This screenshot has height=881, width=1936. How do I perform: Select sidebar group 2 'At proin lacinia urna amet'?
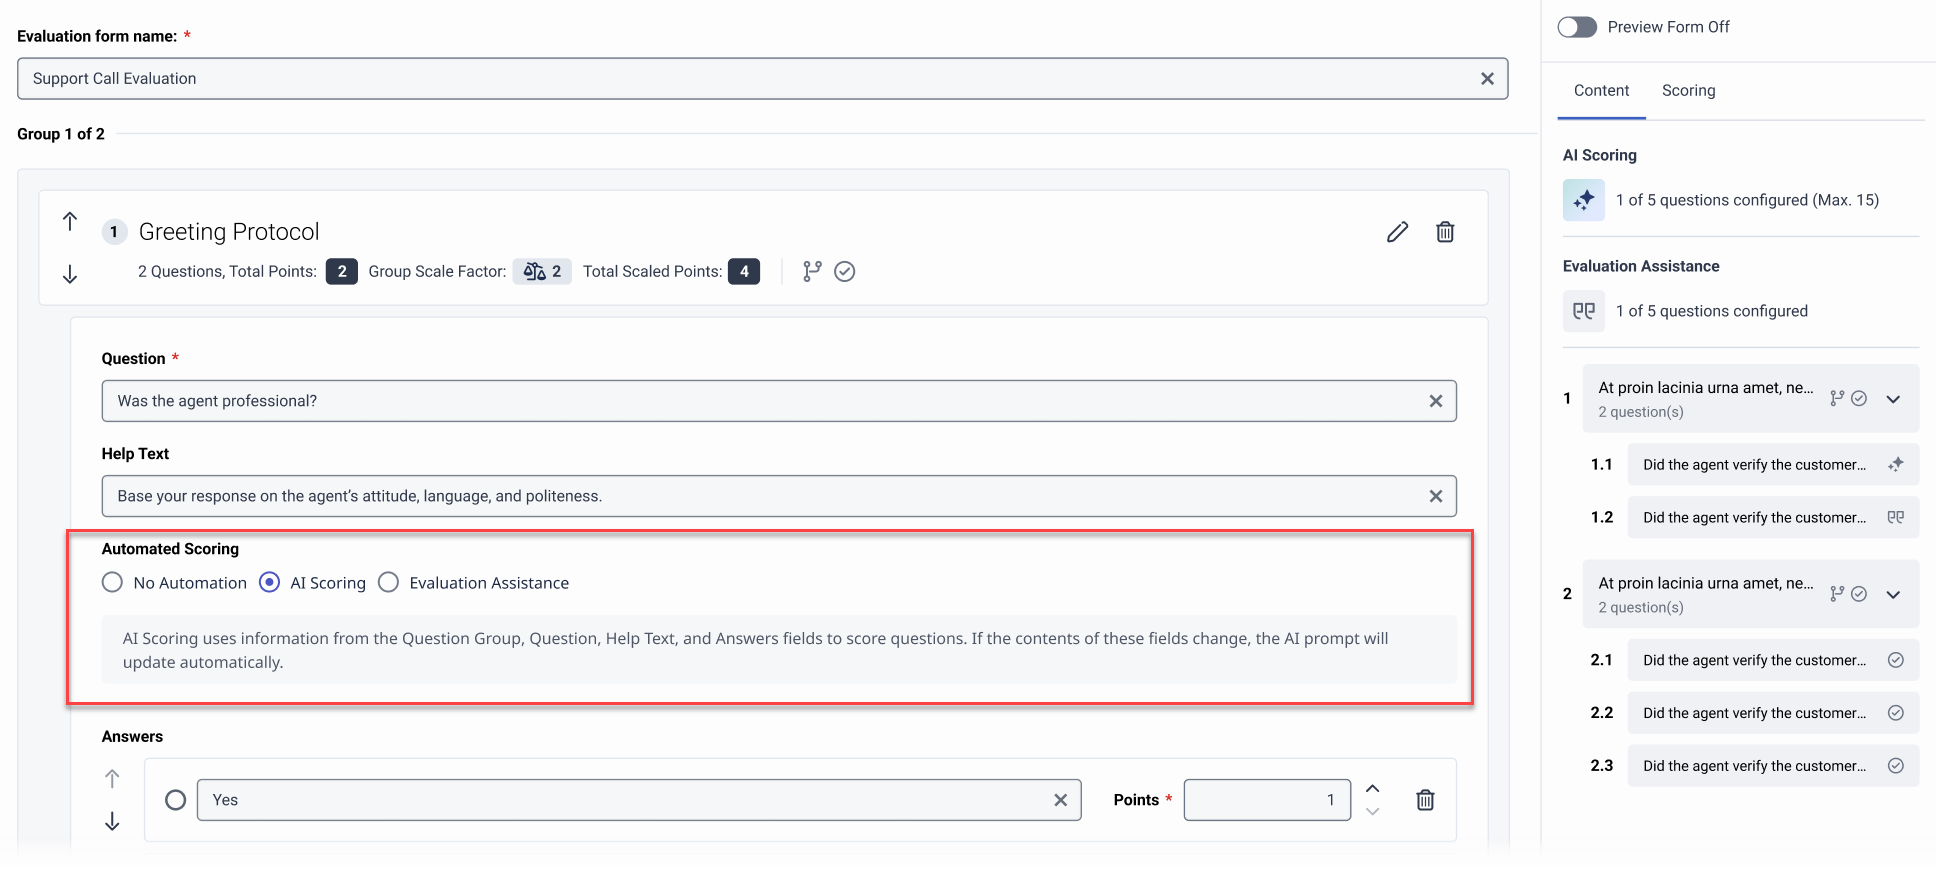(1751, 594)
